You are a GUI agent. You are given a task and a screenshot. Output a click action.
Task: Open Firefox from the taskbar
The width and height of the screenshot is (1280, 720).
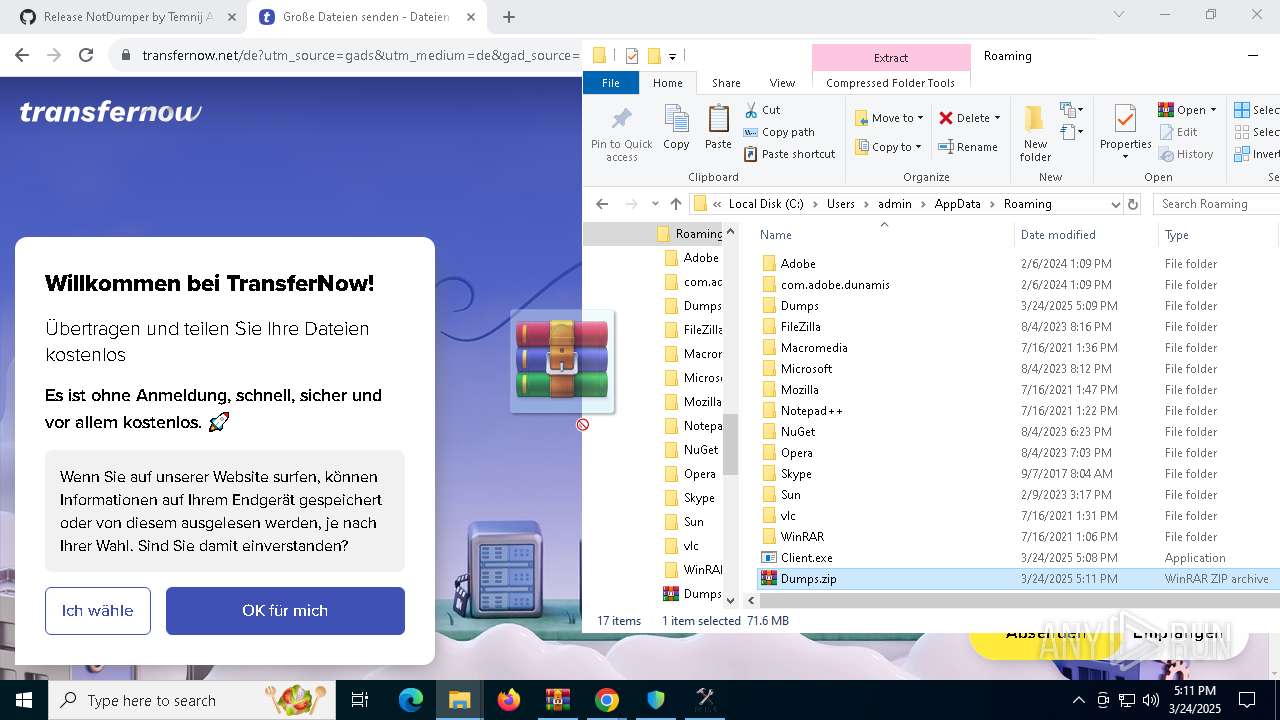[509, 700]
